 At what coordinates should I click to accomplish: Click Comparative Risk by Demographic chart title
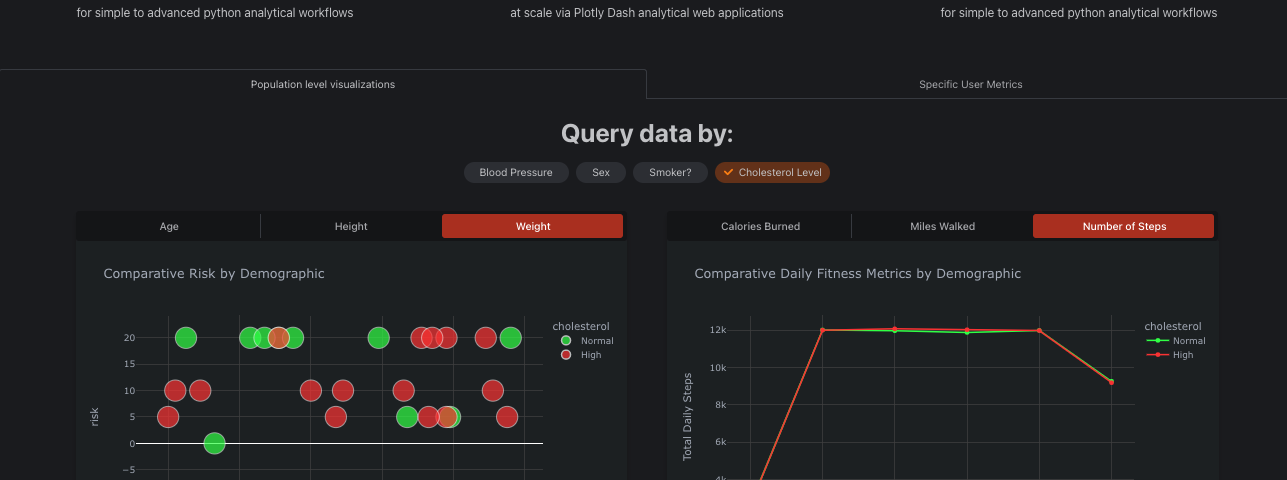click(x=214, y=273)
